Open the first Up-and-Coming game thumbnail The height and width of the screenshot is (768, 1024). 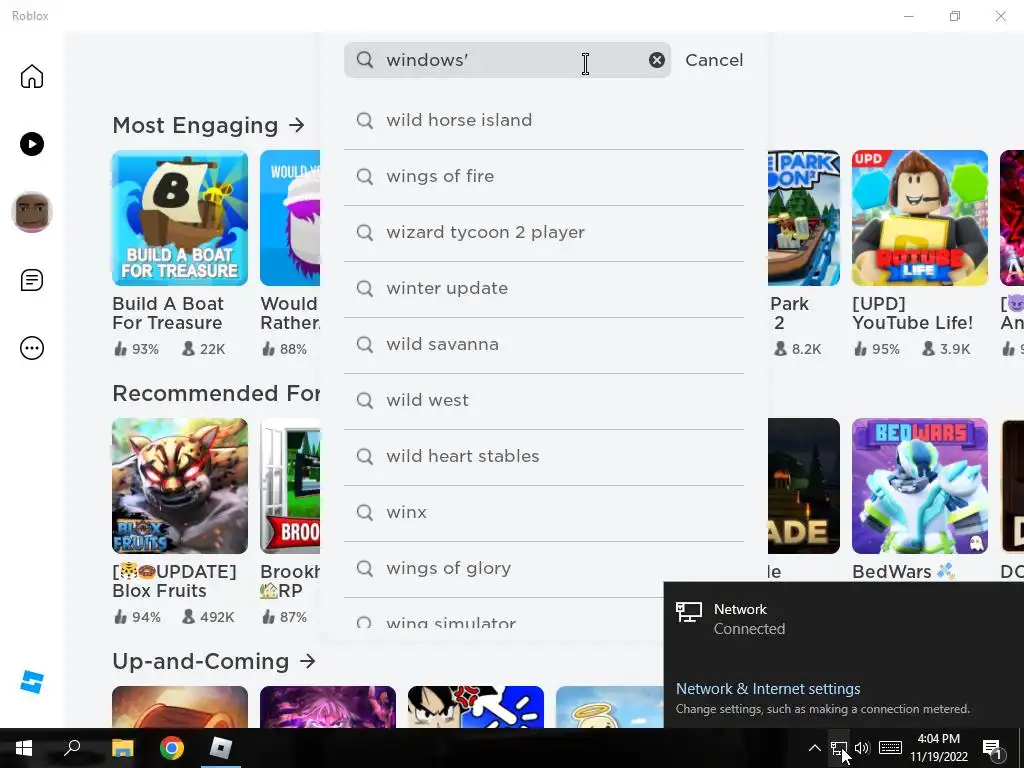coord(180,707)
